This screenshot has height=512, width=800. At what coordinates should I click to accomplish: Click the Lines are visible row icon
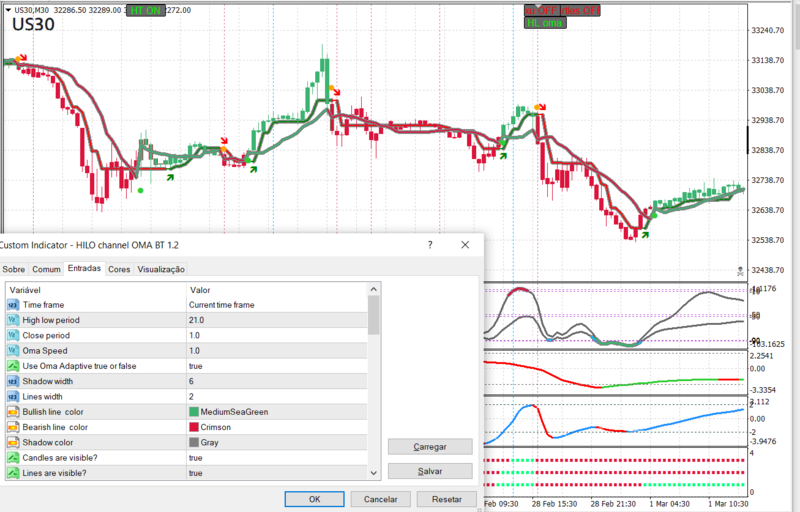click(x=14, y=472)
